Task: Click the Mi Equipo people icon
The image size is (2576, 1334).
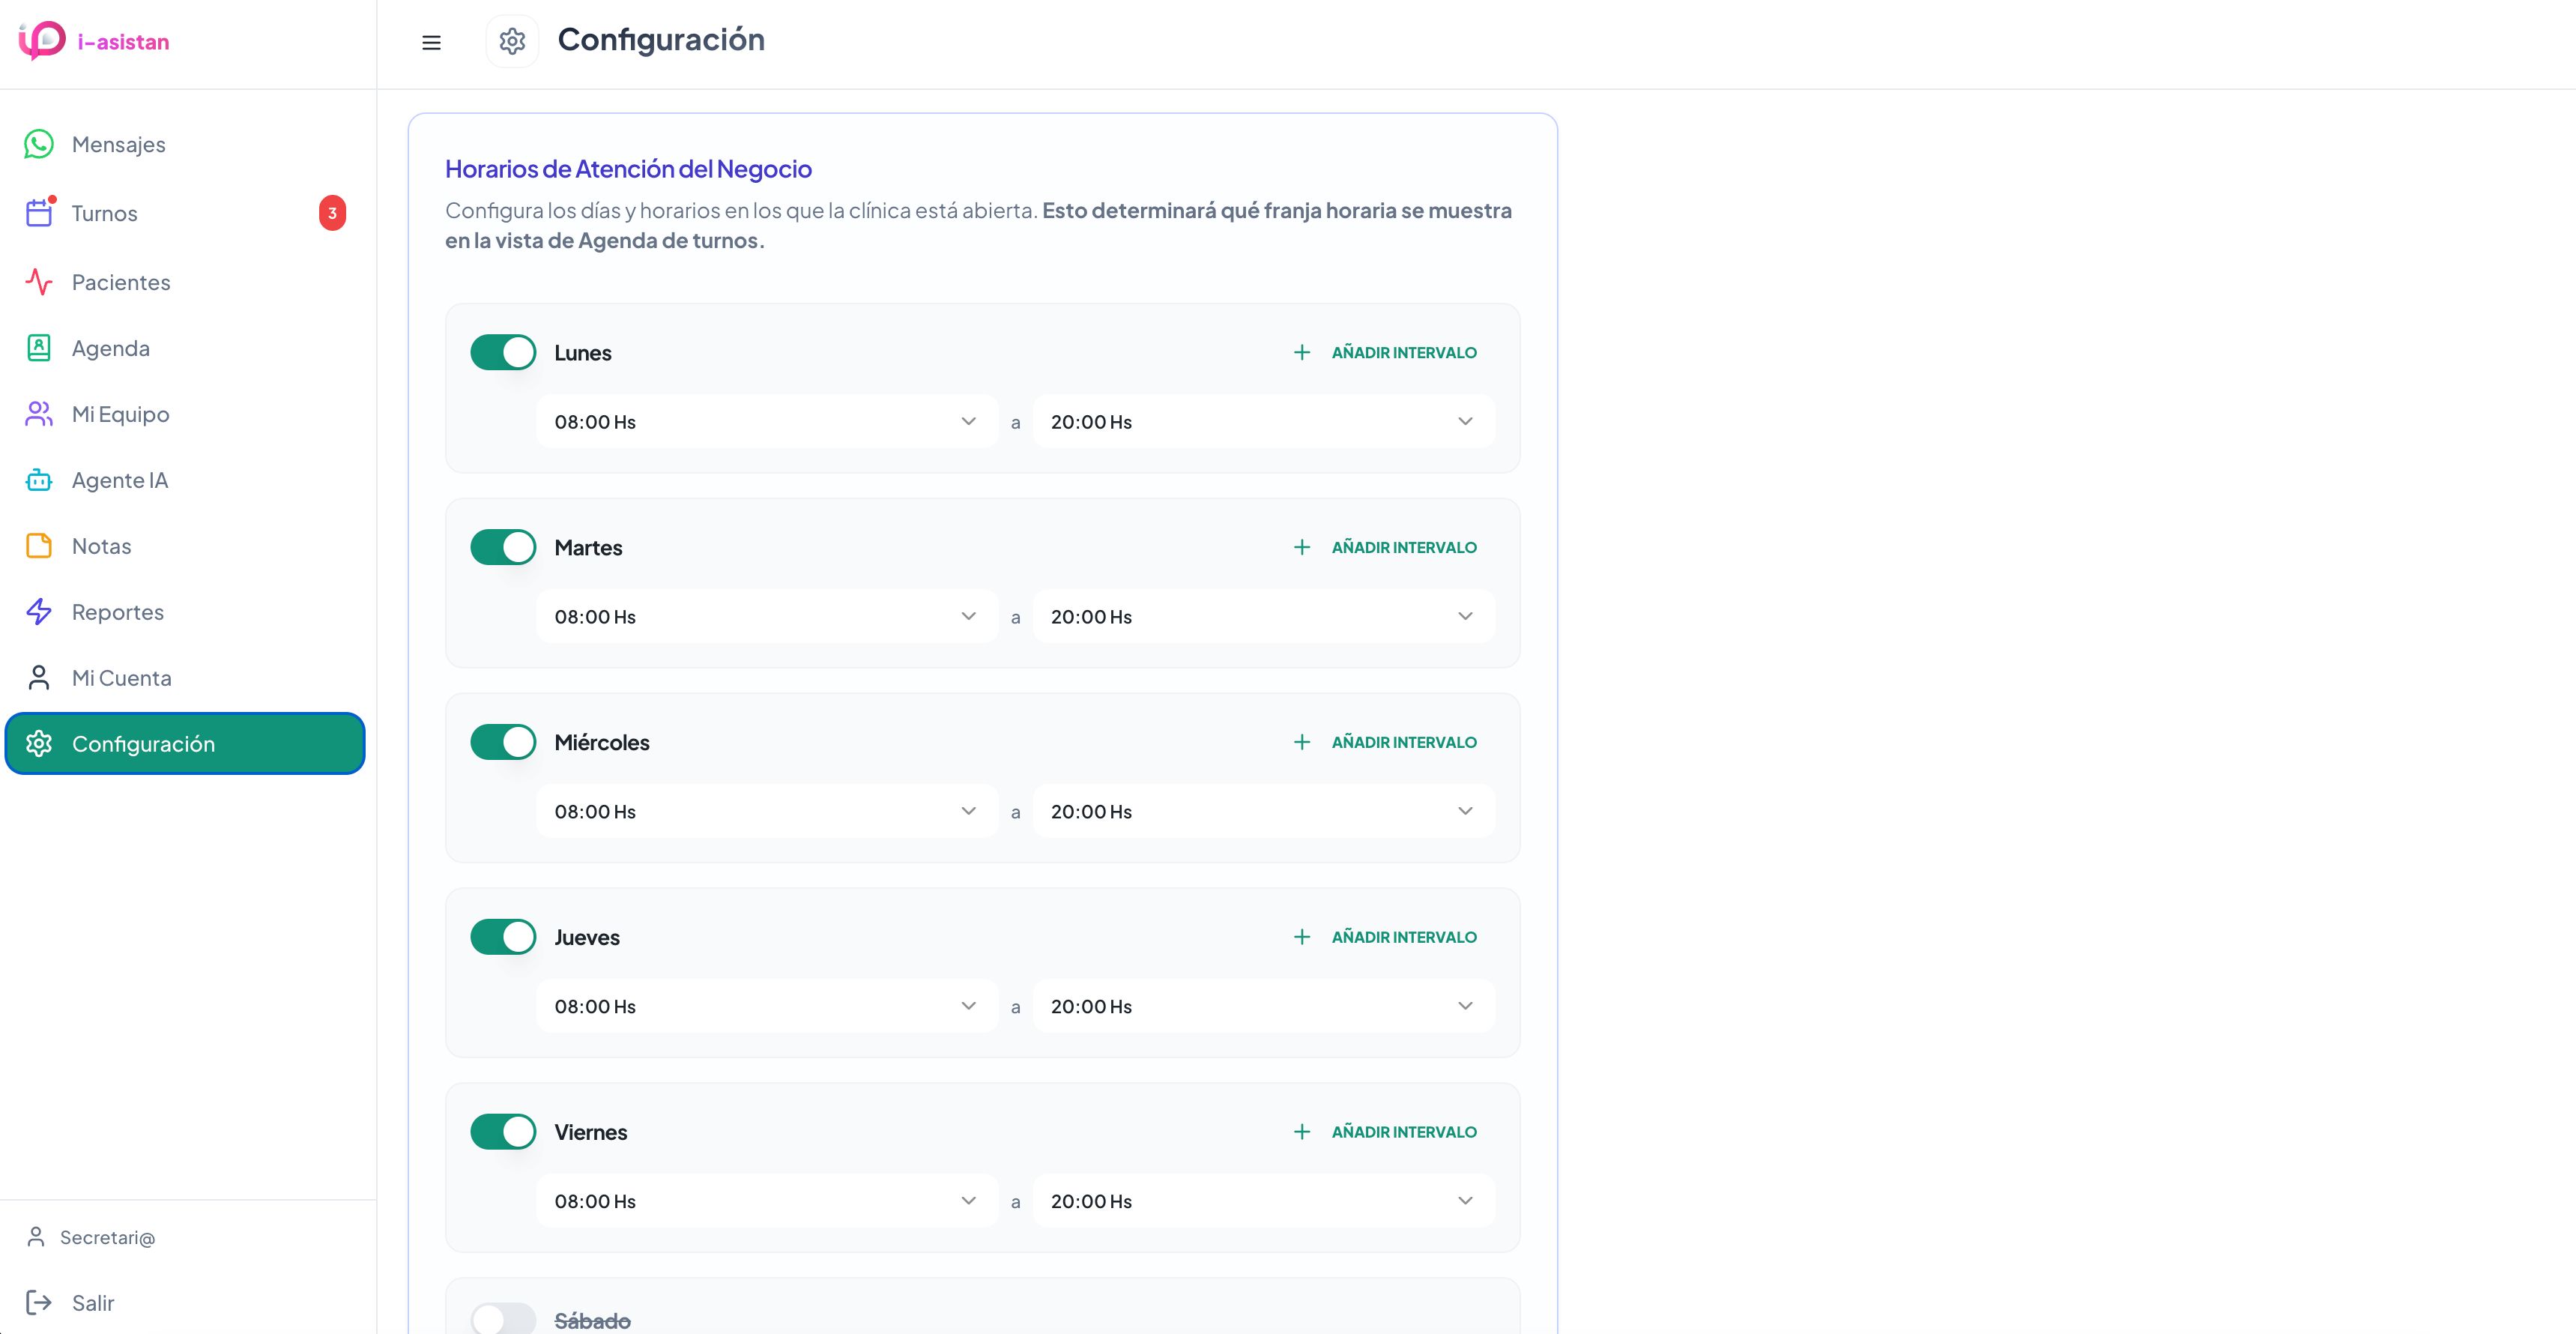Action: 39,414
